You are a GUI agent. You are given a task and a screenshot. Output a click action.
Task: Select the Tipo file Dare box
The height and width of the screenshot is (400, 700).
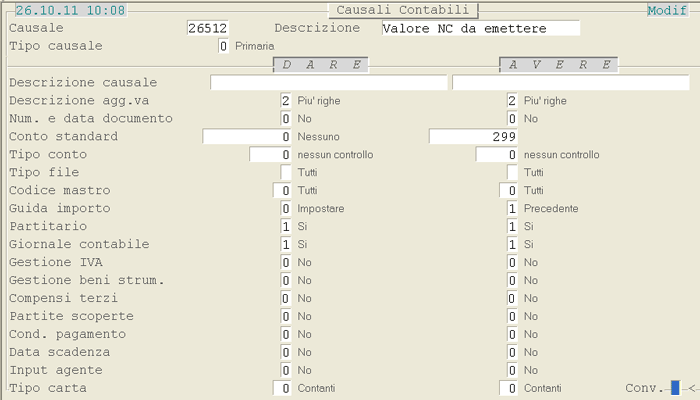pos(286,173)
